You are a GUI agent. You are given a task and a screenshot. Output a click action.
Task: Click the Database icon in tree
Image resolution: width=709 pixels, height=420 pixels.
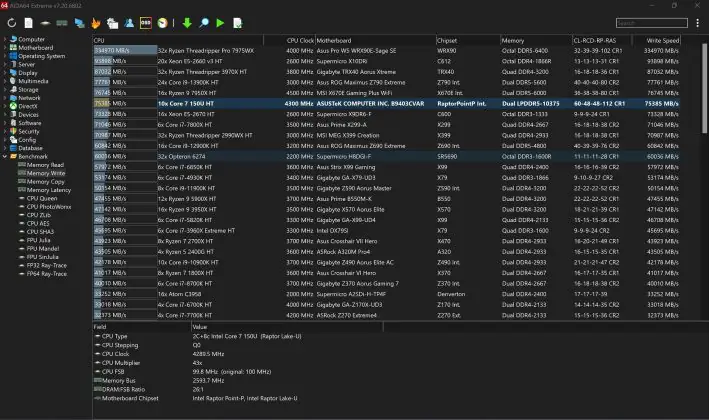(x=13, y=148)
